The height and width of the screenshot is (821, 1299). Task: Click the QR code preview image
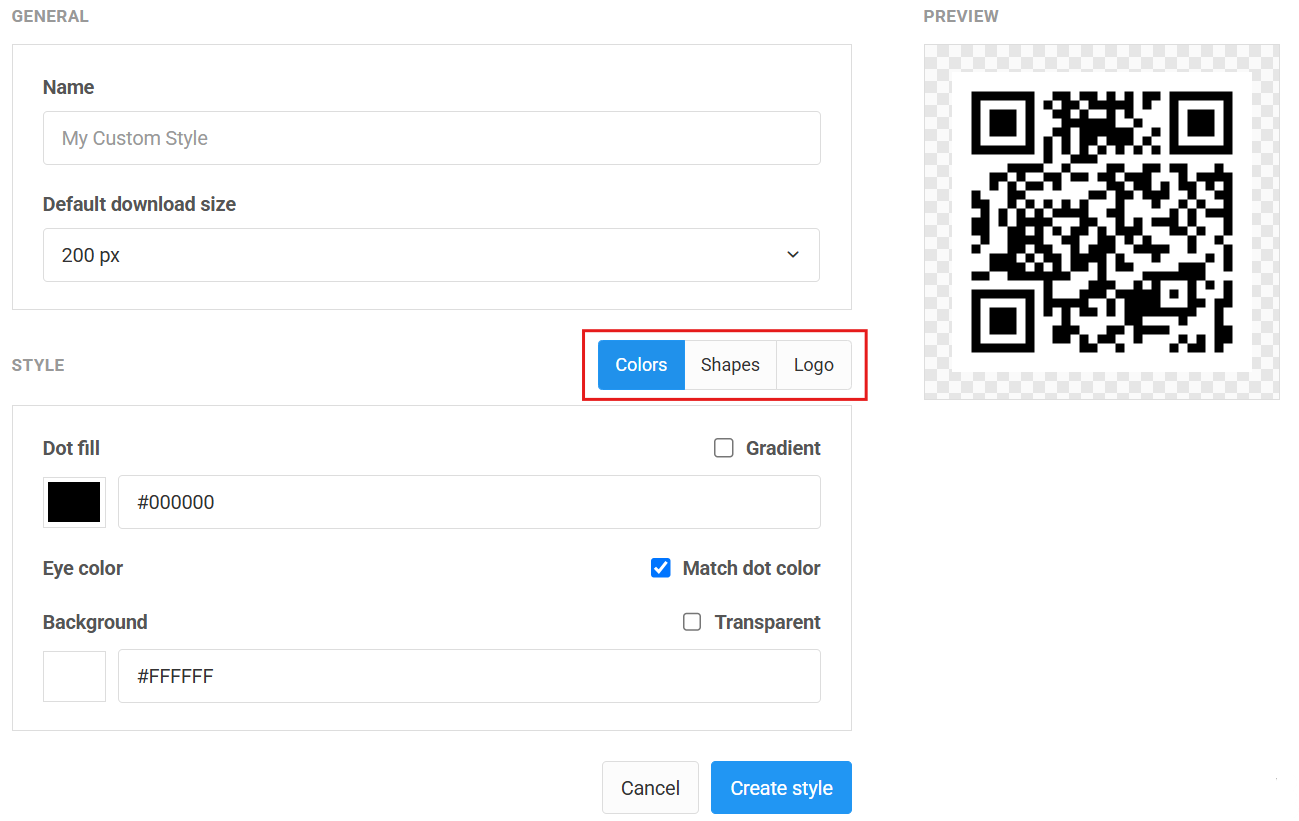pyautogui.click(x=1101, y=222)
